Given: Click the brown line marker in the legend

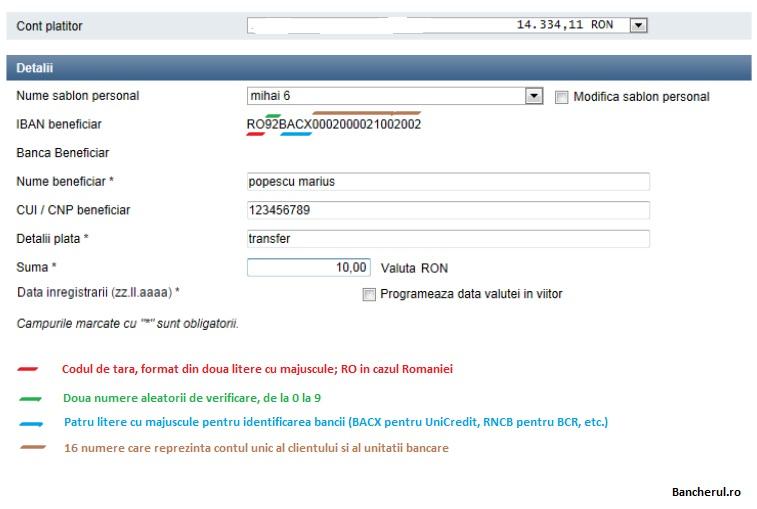Looking at the screenshot, I should pyautogui.click(x=32, y=448).
